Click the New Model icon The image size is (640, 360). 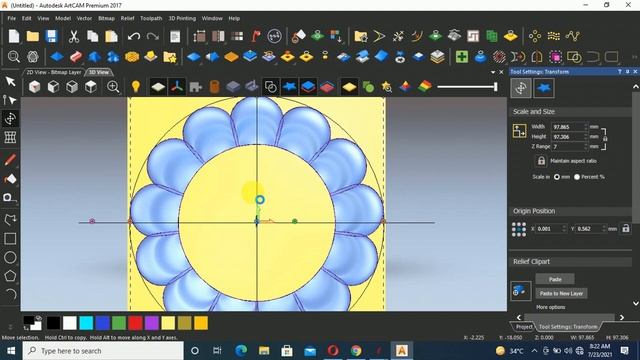[13, 36]
